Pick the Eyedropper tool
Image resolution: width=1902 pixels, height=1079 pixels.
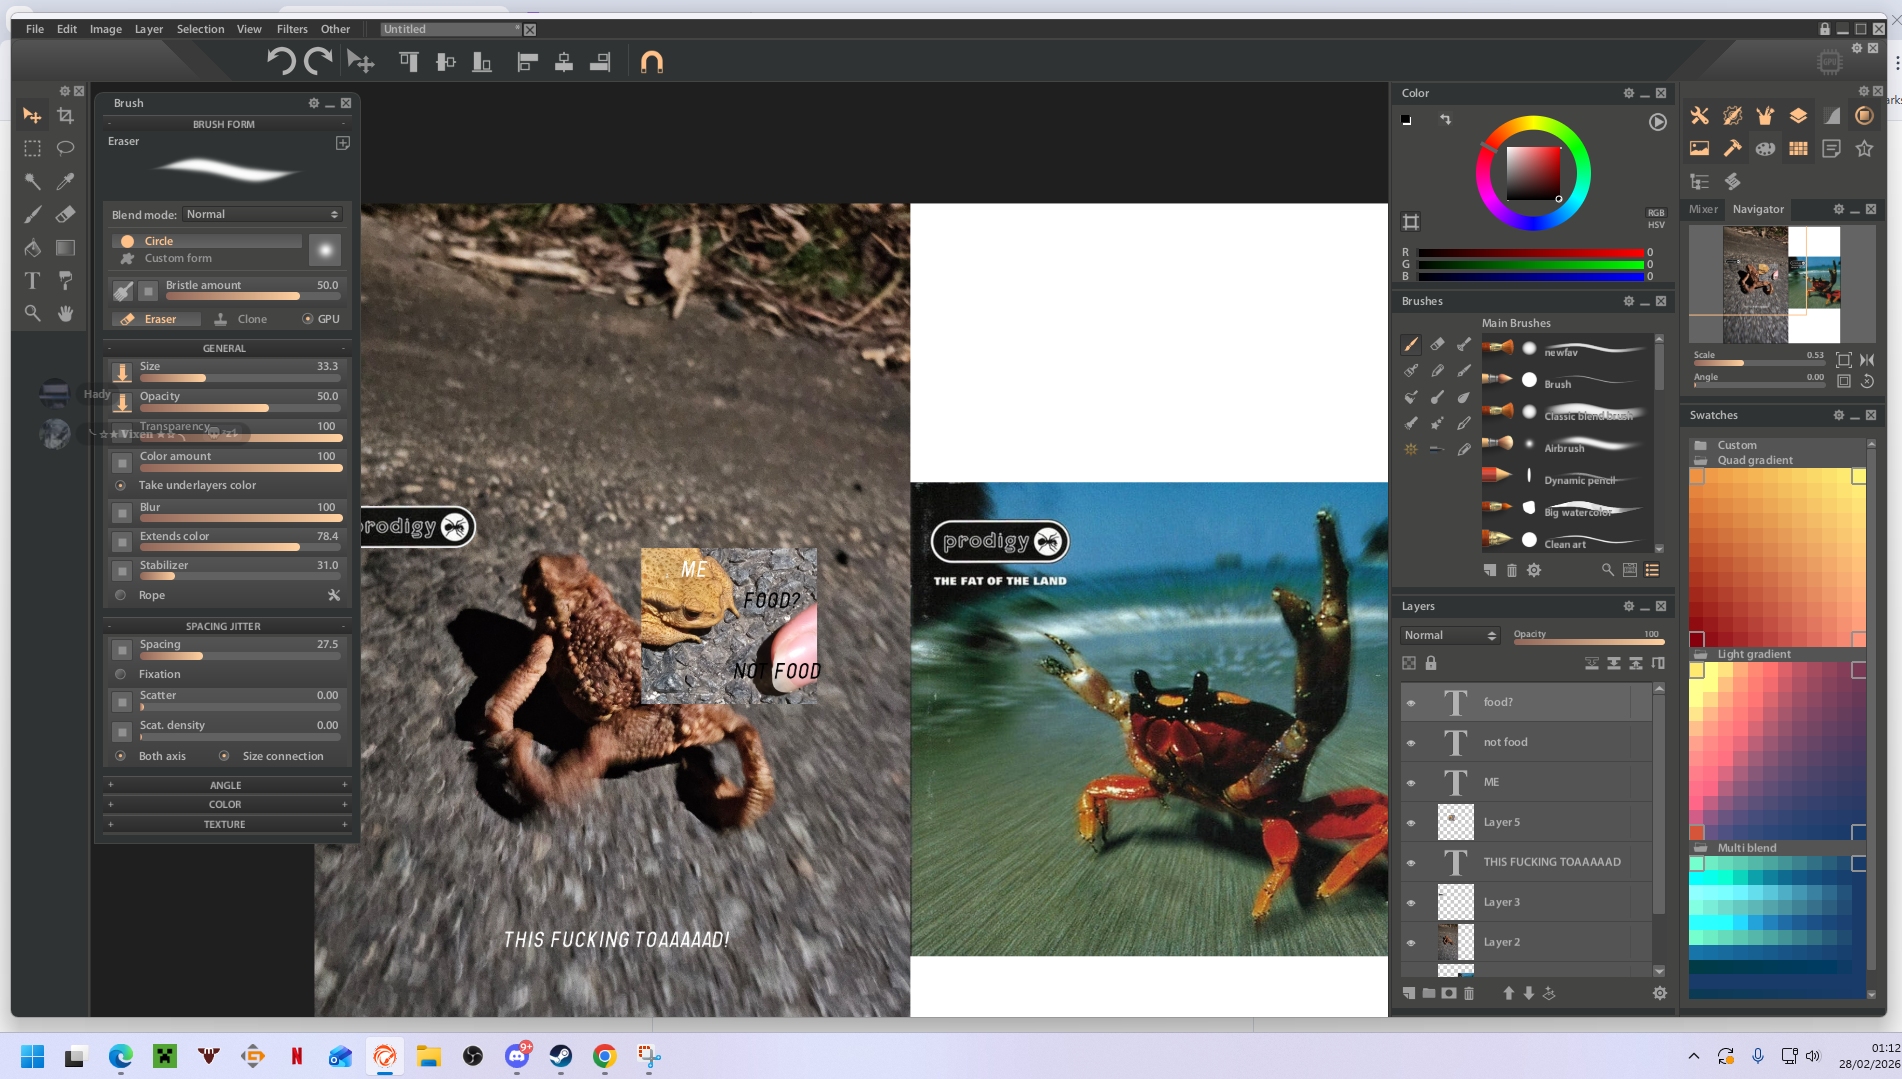pyautogui.click(x=66, y=181)
